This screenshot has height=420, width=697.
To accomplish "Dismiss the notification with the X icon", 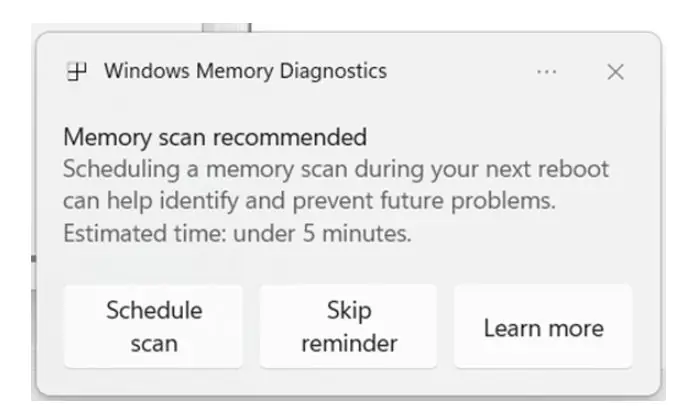I will (615, 72).
